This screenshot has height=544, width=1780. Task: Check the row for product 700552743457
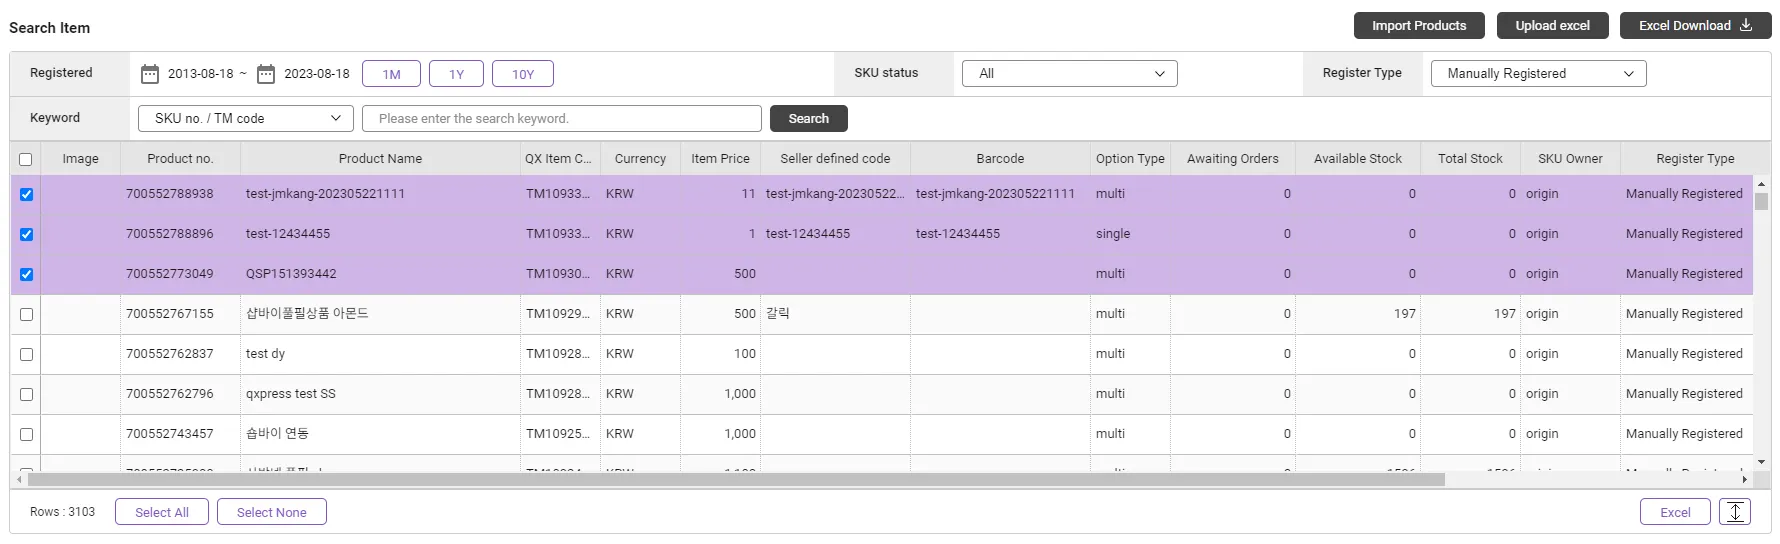[26, 434]
